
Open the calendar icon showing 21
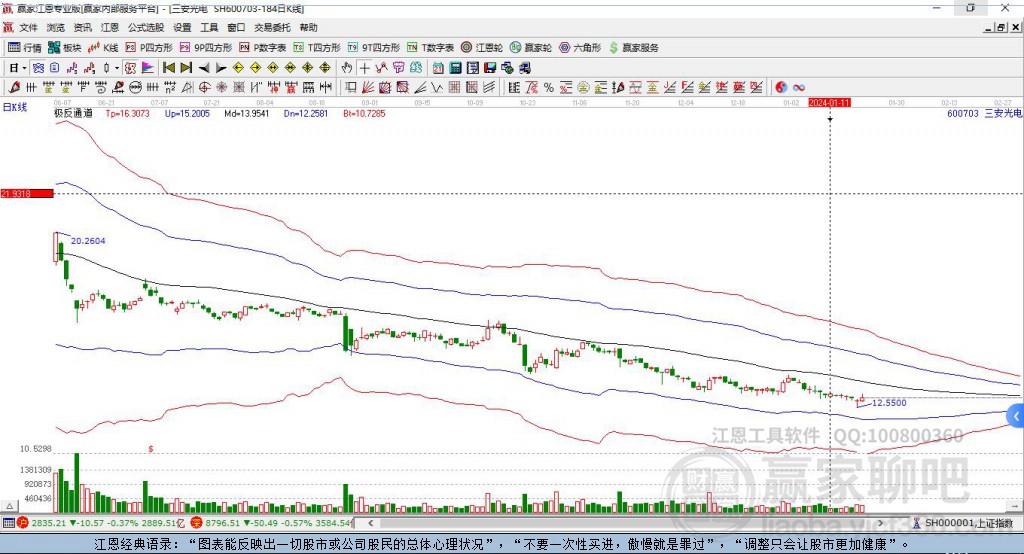tap(438, 68)
